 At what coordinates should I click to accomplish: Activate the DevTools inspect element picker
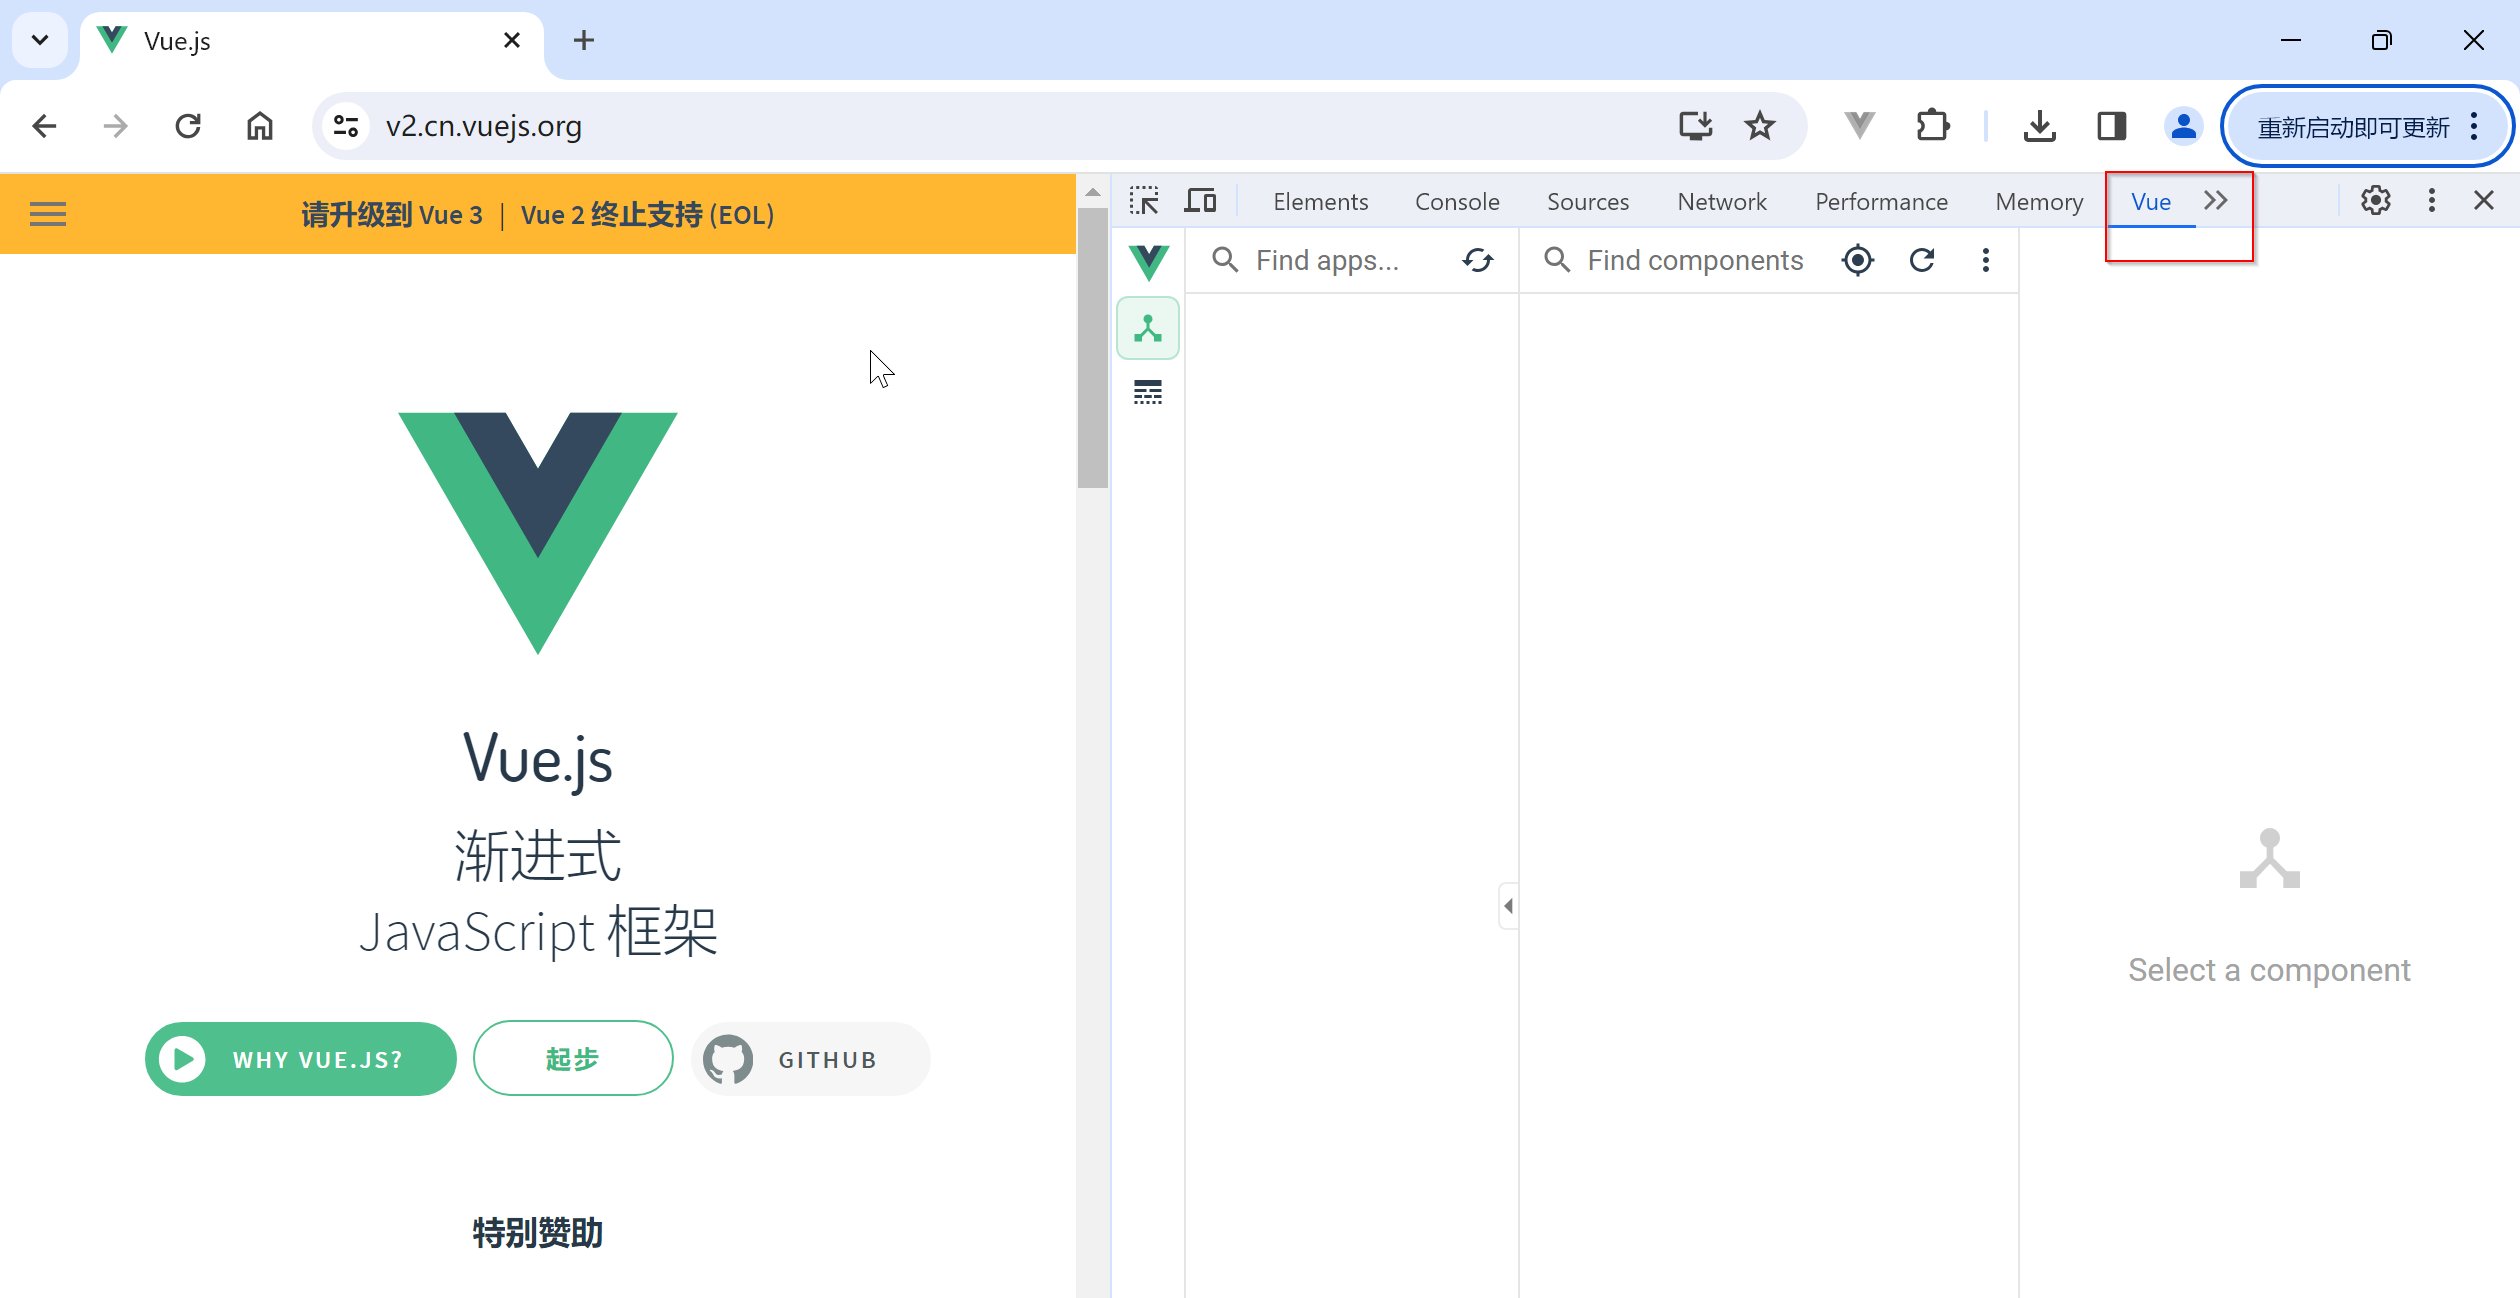coord(1143,201)
